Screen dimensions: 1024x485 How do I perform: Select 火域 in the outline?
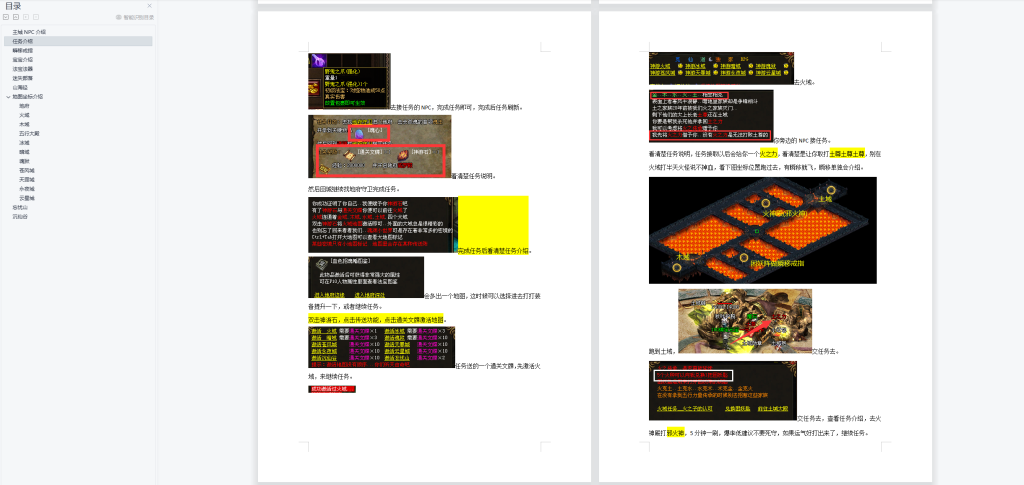[x=24, y=115]
